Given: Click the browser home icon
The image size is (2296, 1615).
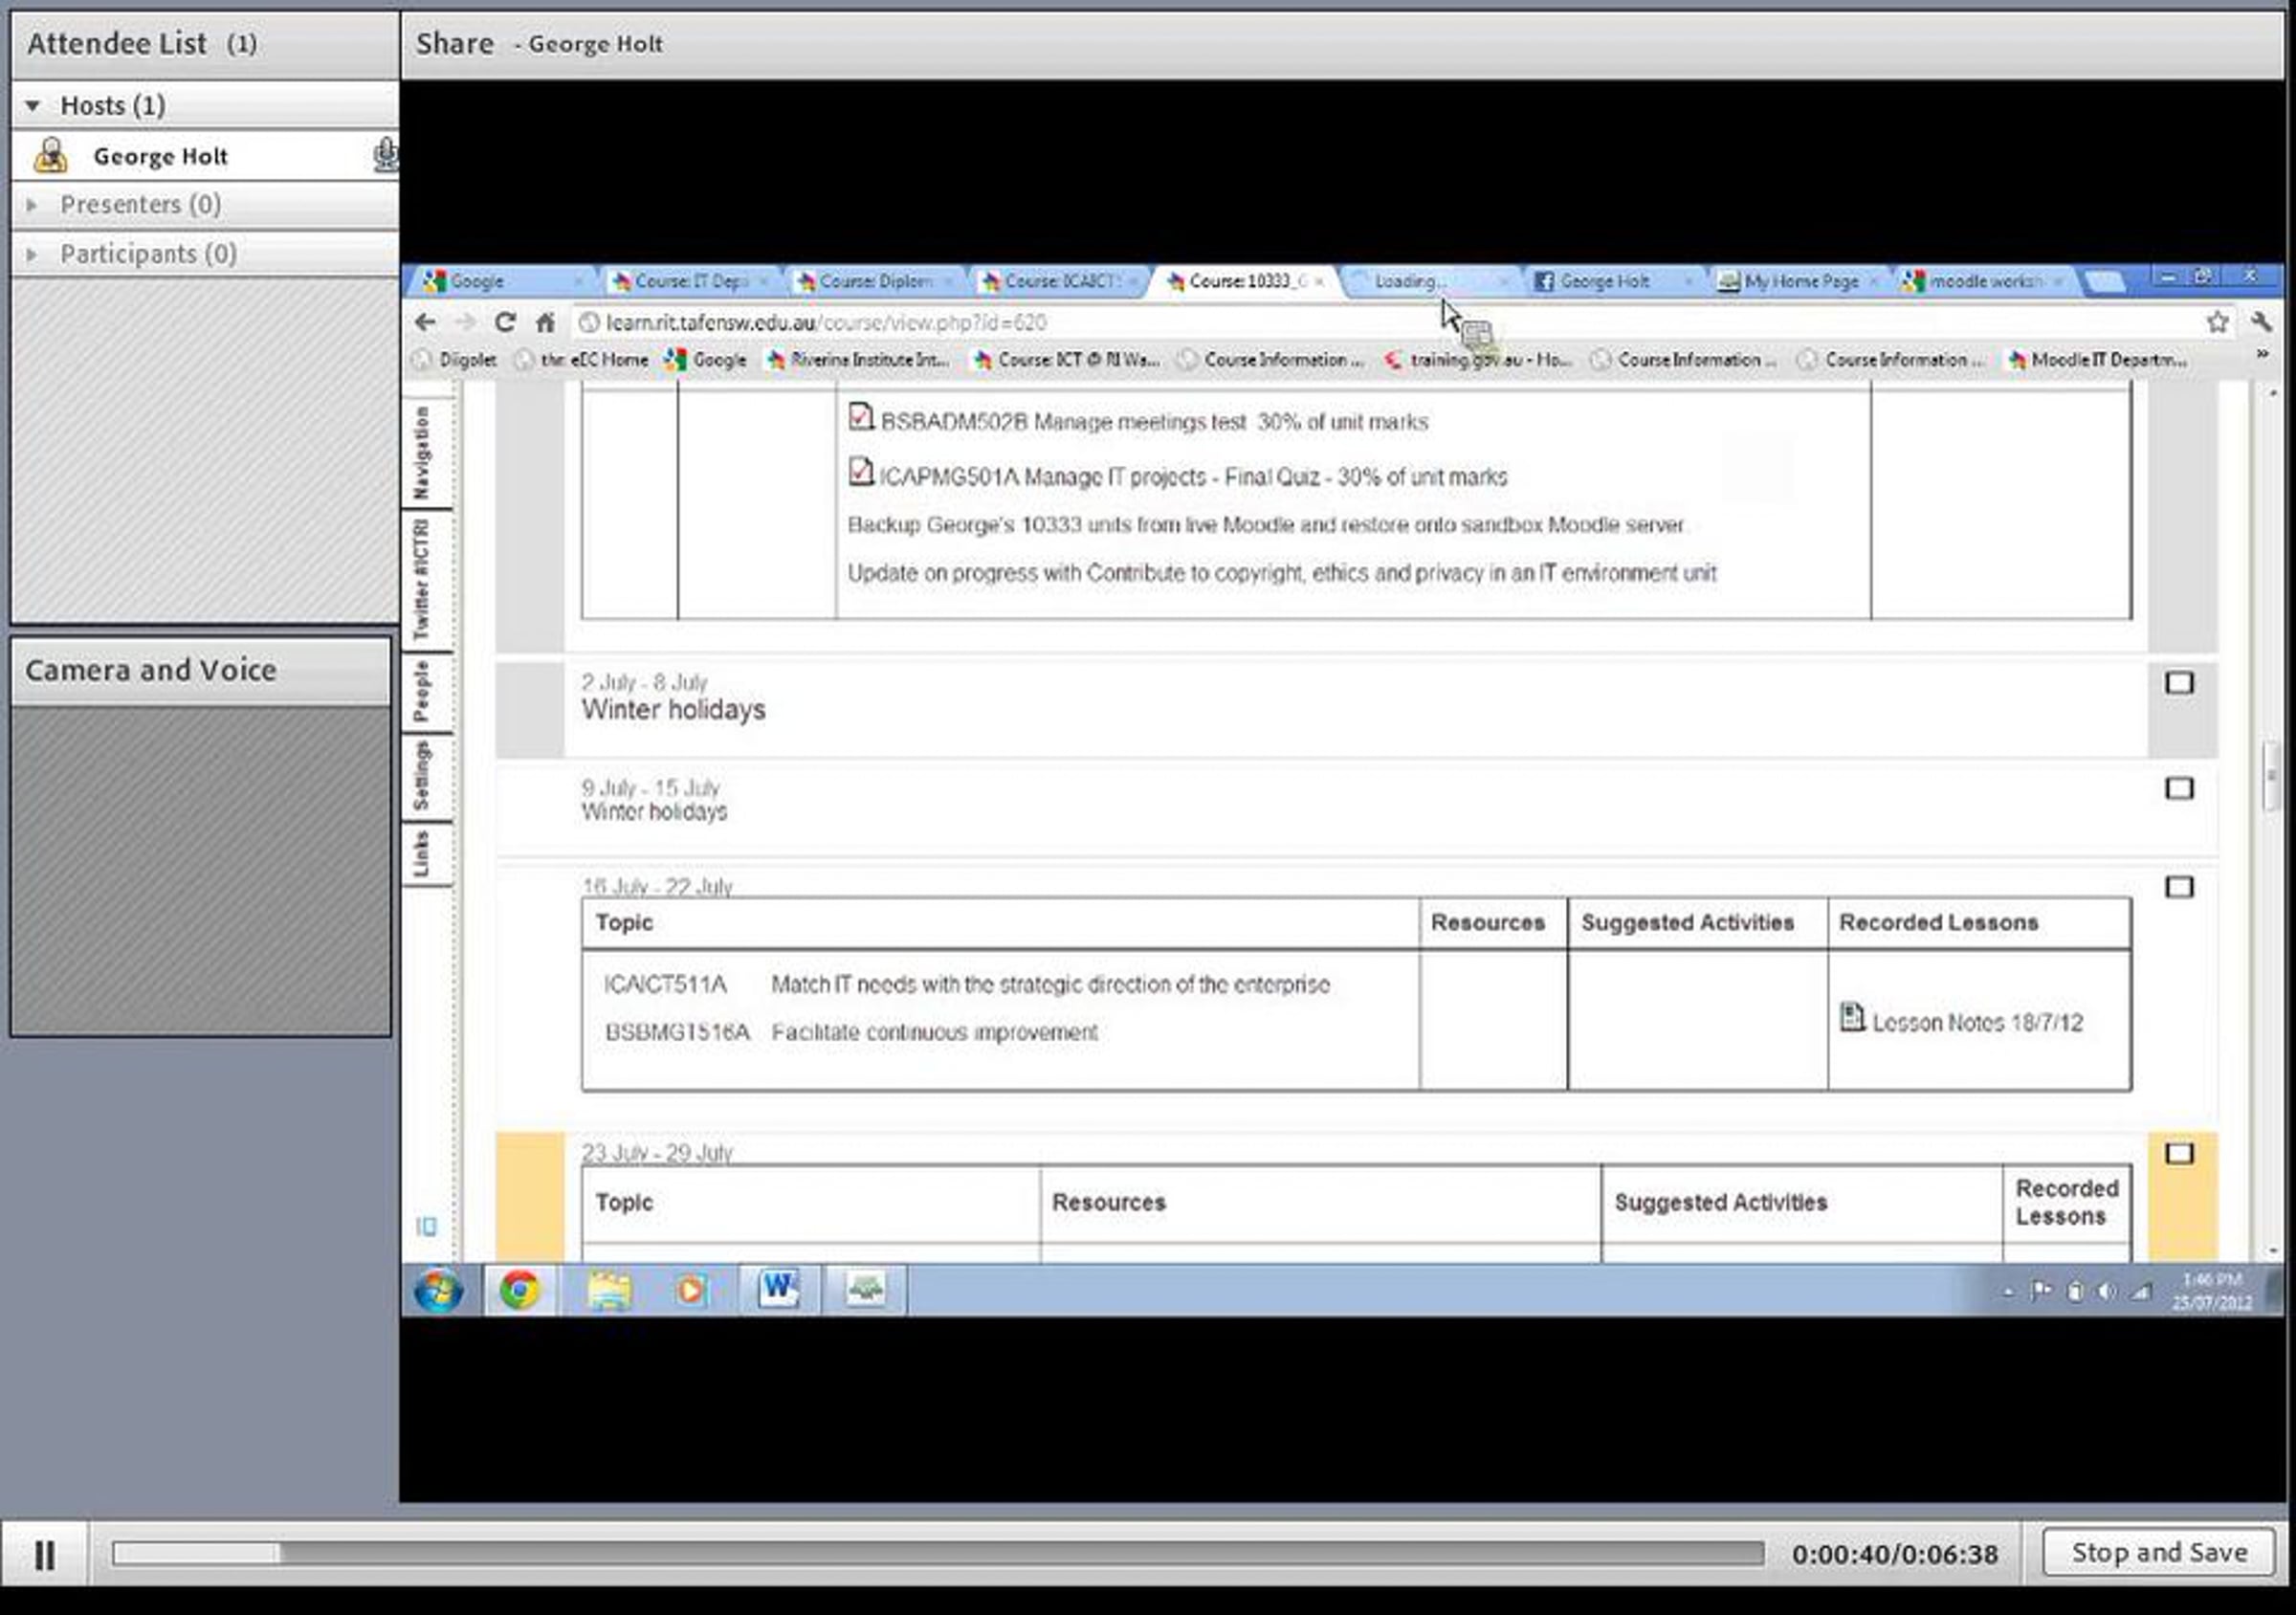Looking at the screenshot, I should pos(545,322).
